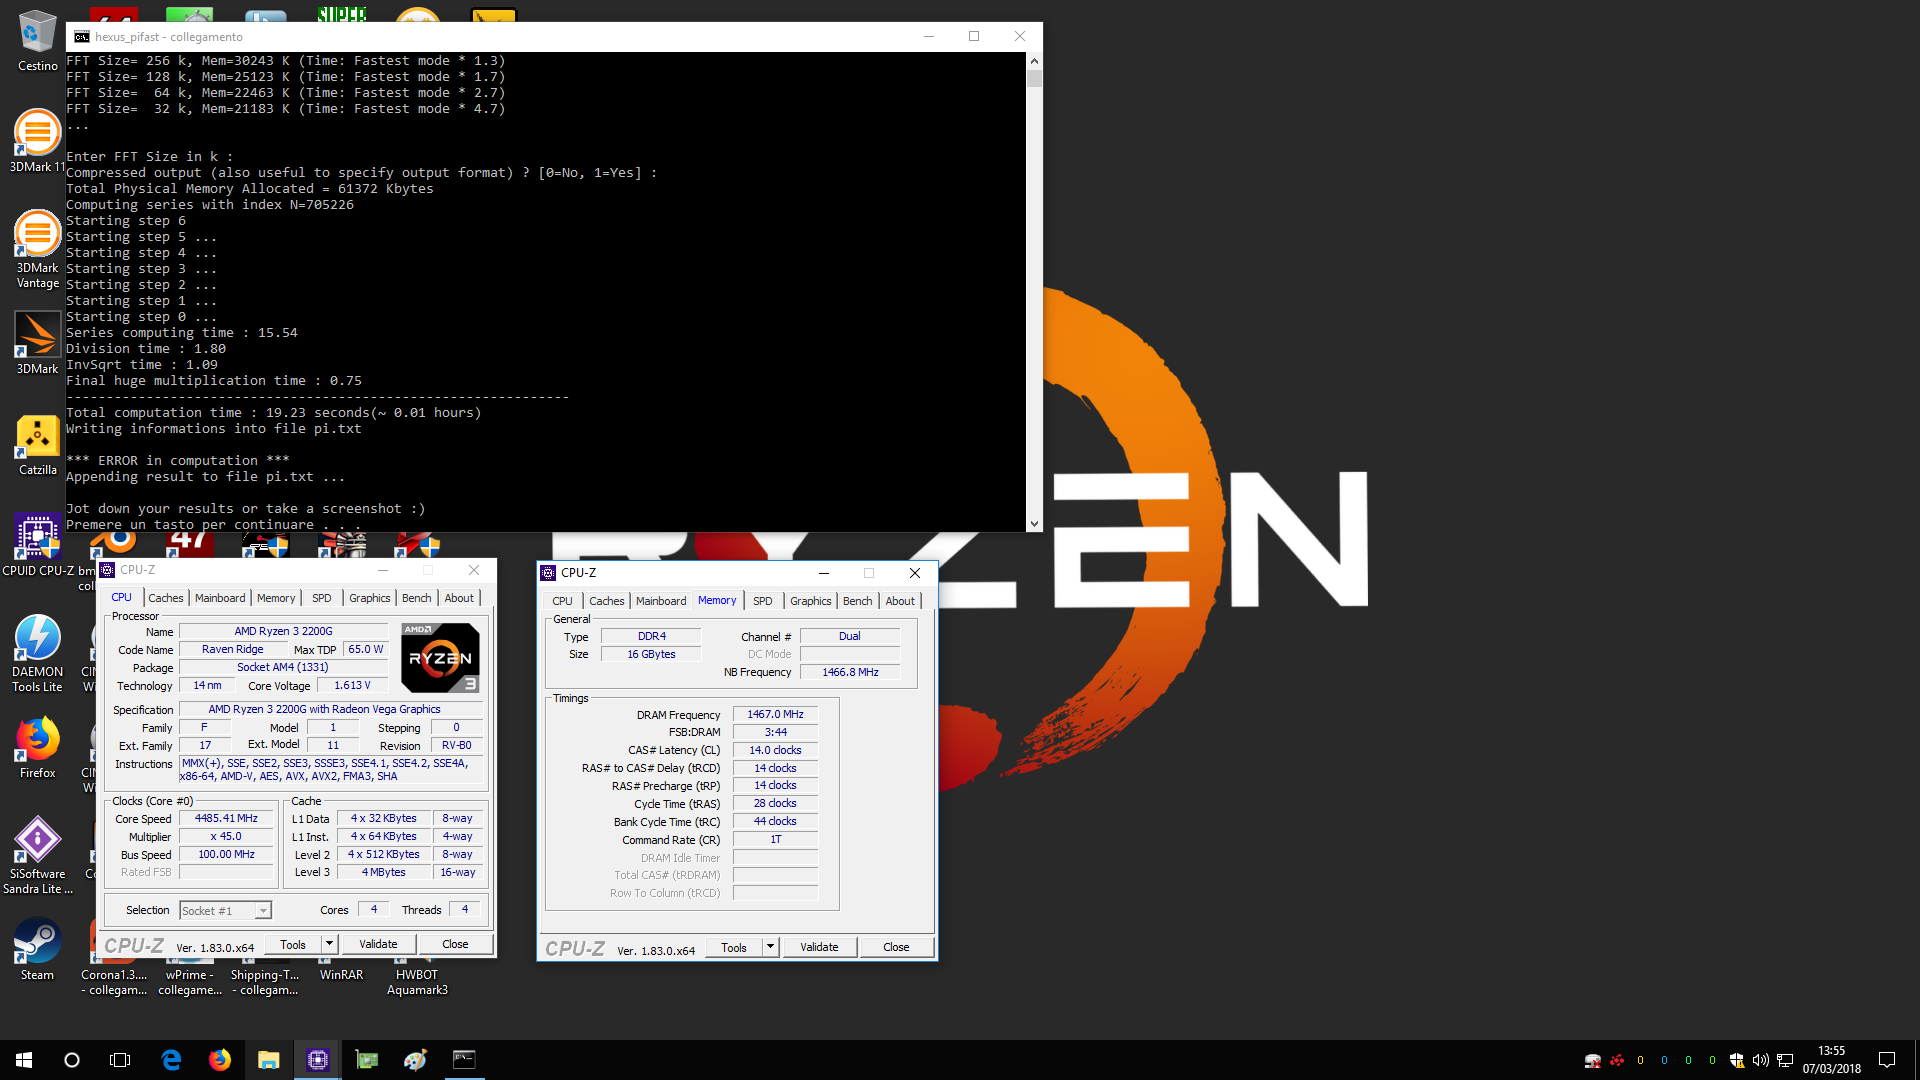
Task: Open Caches tab in left CPU-Z window
Action: tap(166, 598)
